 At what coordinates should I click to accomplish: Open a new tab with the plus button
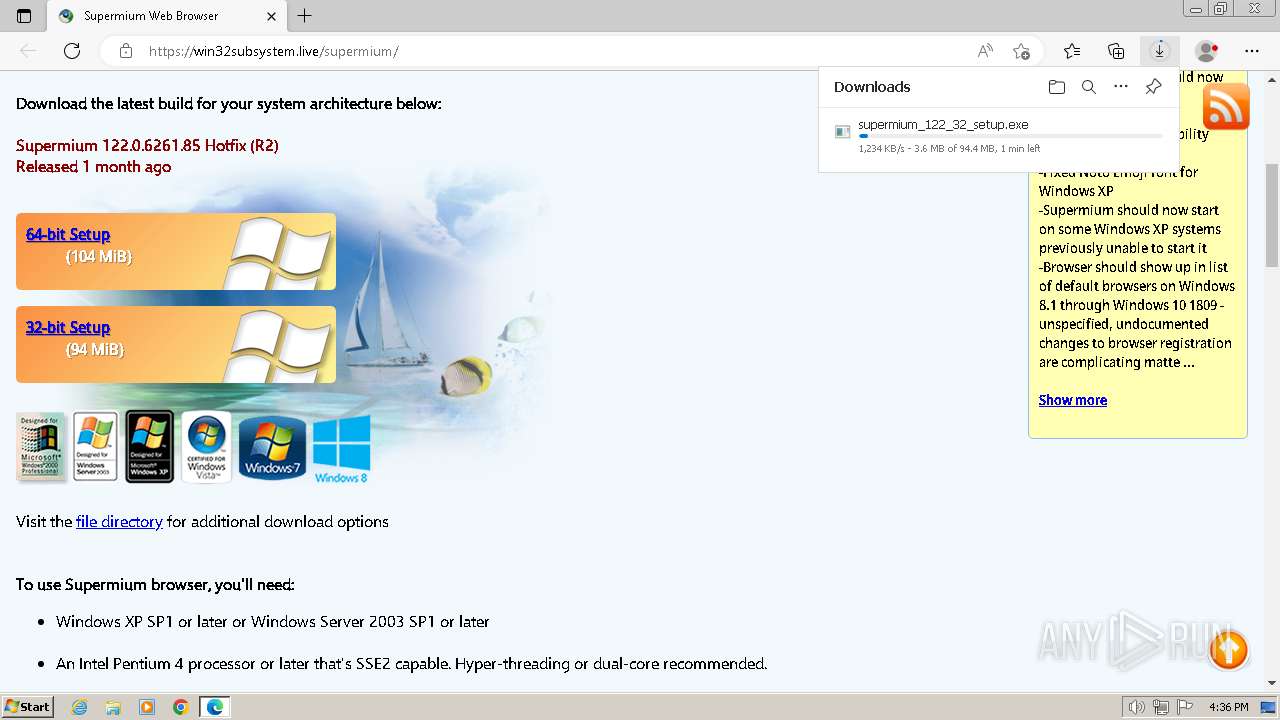(305, 16)
